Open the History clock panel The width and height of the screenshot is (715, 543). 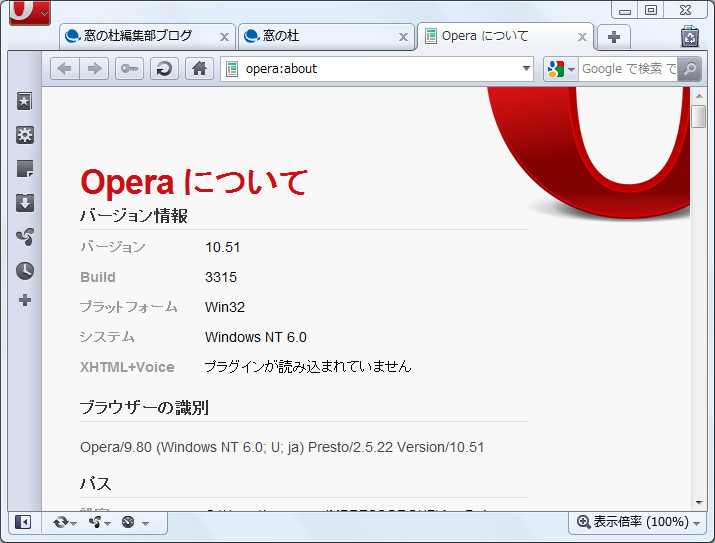(x=25, y=270)
